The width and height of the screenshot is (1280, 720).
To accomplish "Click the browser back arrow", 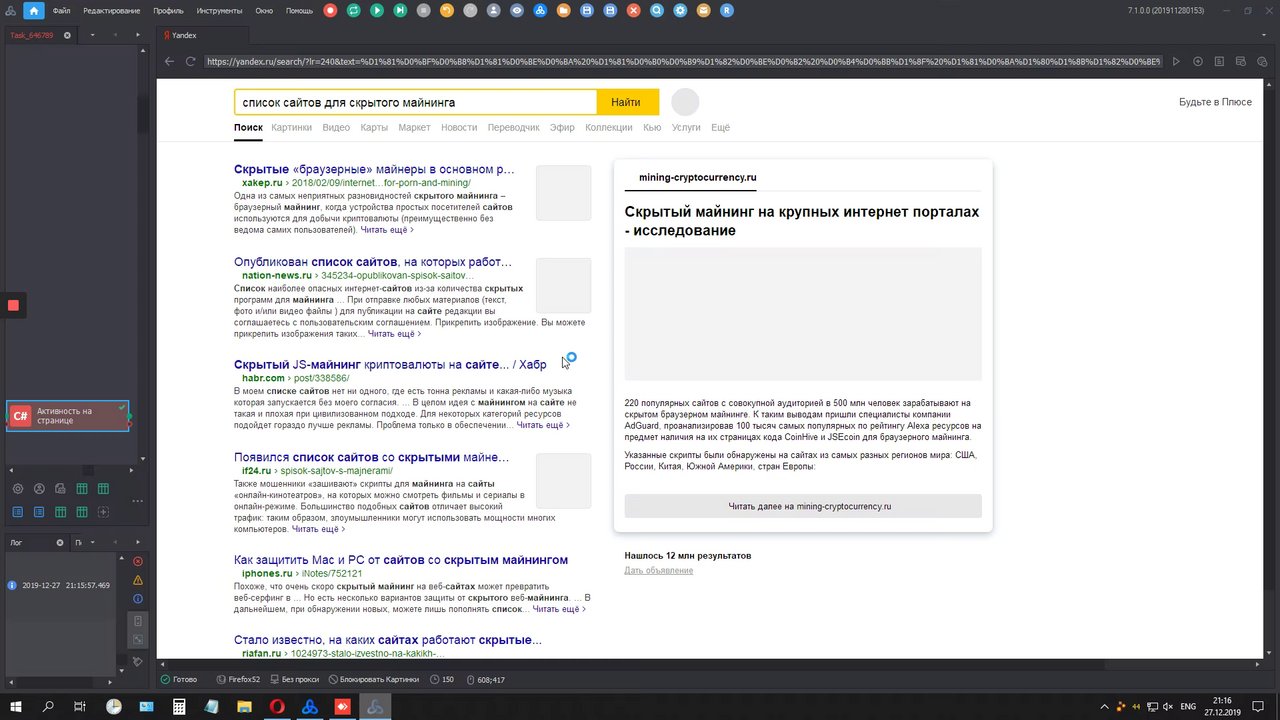I will click(x=170, y=61).
